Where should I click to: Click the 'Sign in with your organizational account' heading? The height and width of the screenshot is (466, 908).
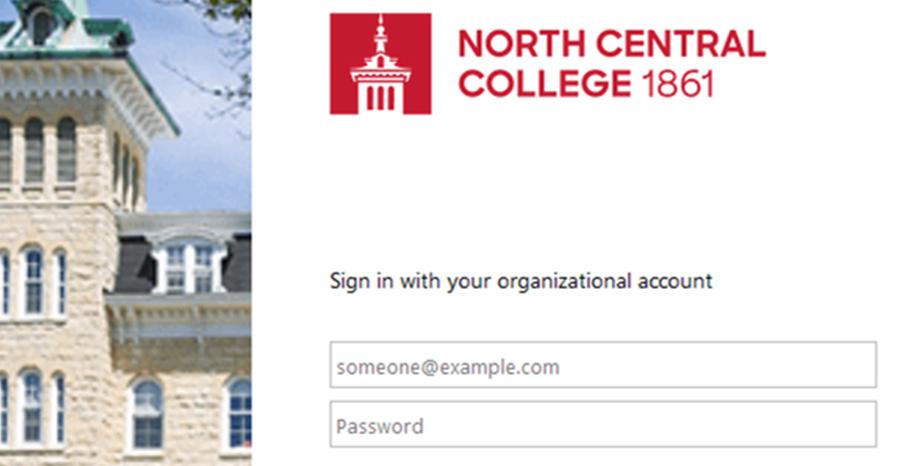click(x=521, y=282)
